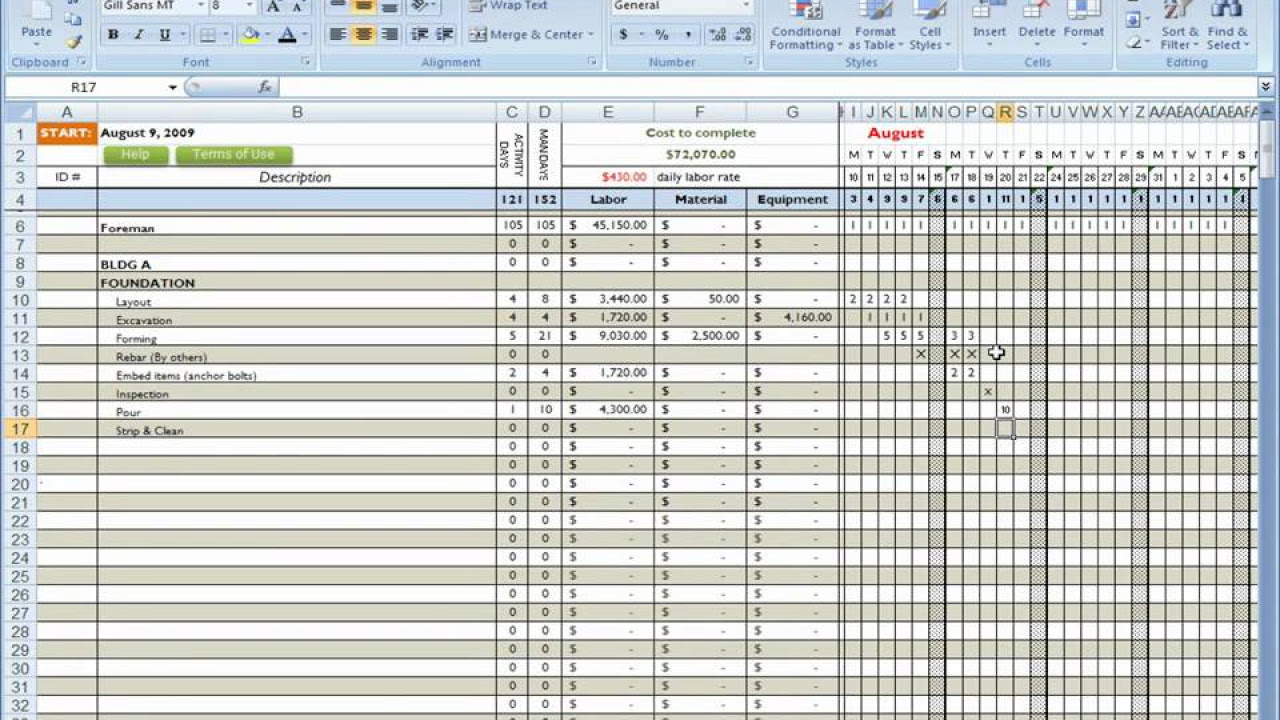Click inside the Name Box showing R17
Screen dimensions: 1280x720
point(84,87)
